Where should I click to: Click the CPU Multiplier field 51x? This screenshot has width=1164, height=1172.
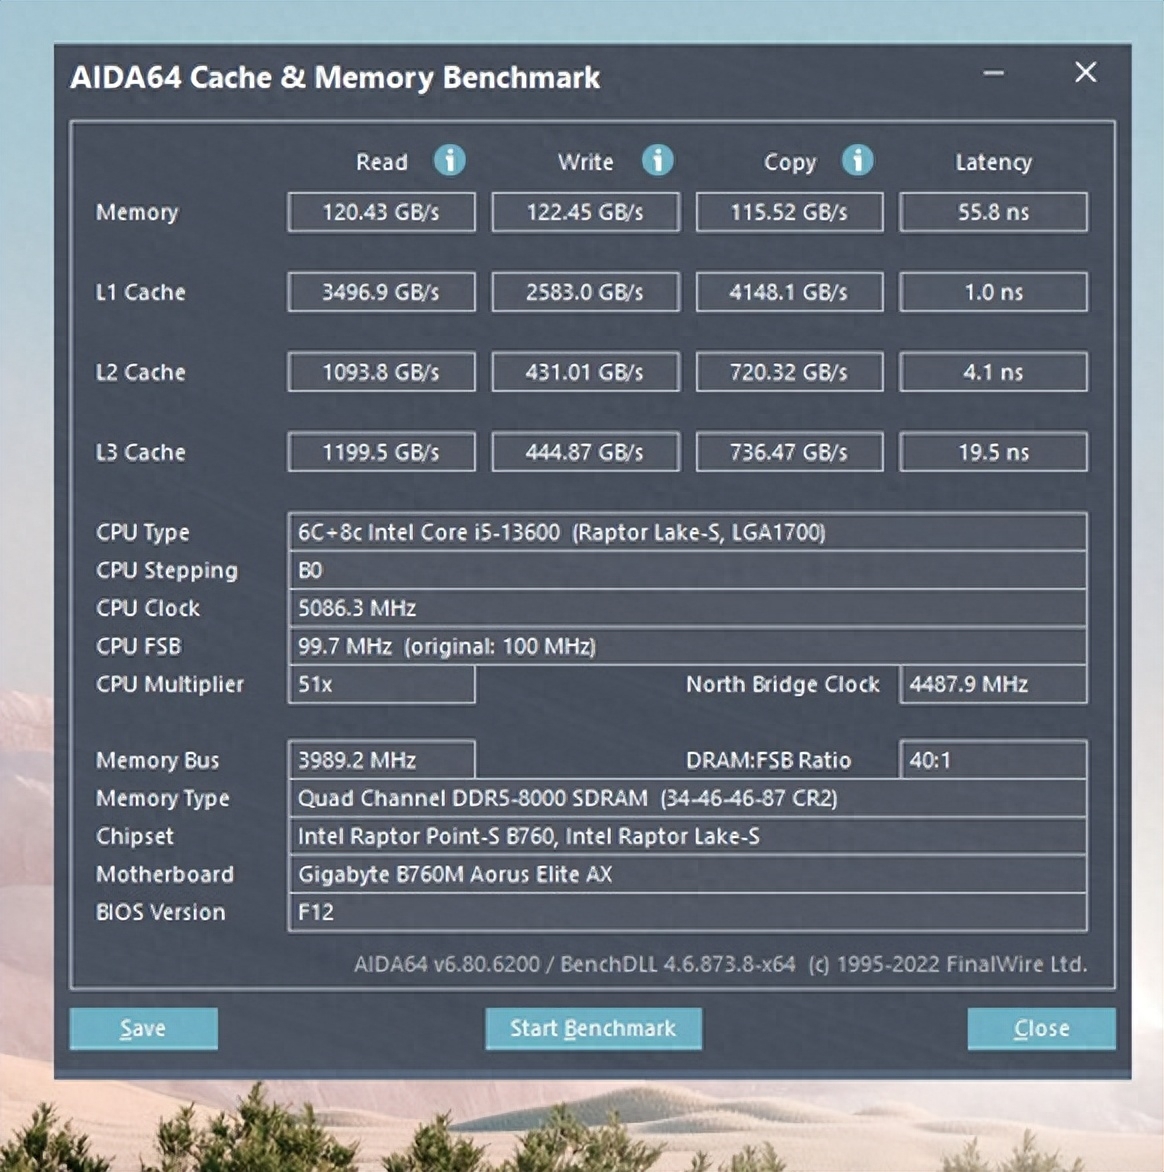(x=381, y=685)
